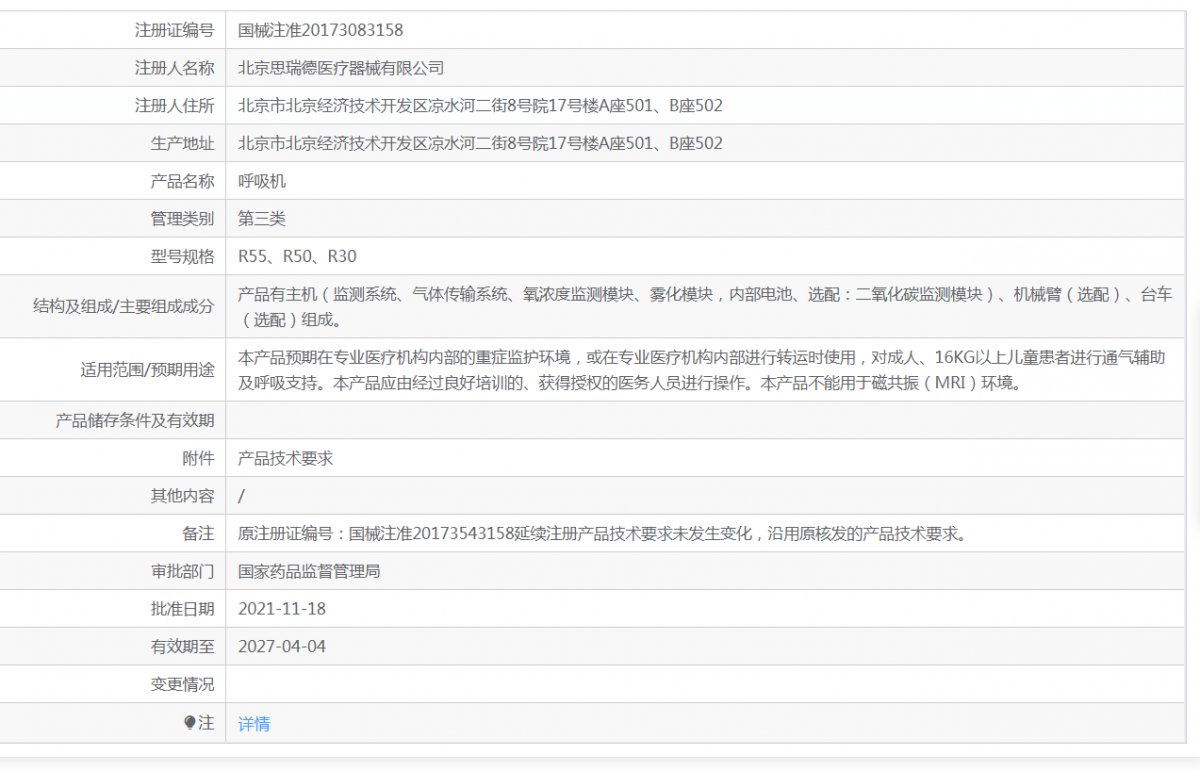Click the 产品名称 label

tap(182, 181)
